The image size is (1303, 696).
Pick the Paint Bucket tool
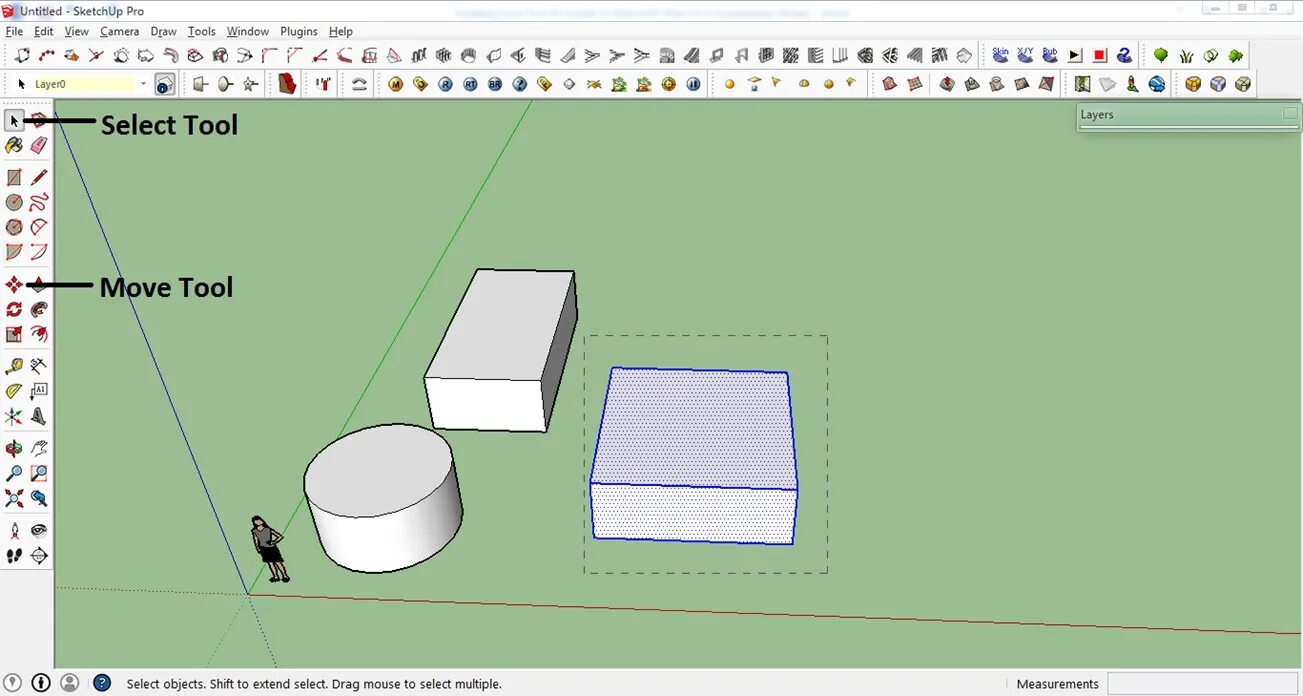pyautogui.click(x=14, y=146)
